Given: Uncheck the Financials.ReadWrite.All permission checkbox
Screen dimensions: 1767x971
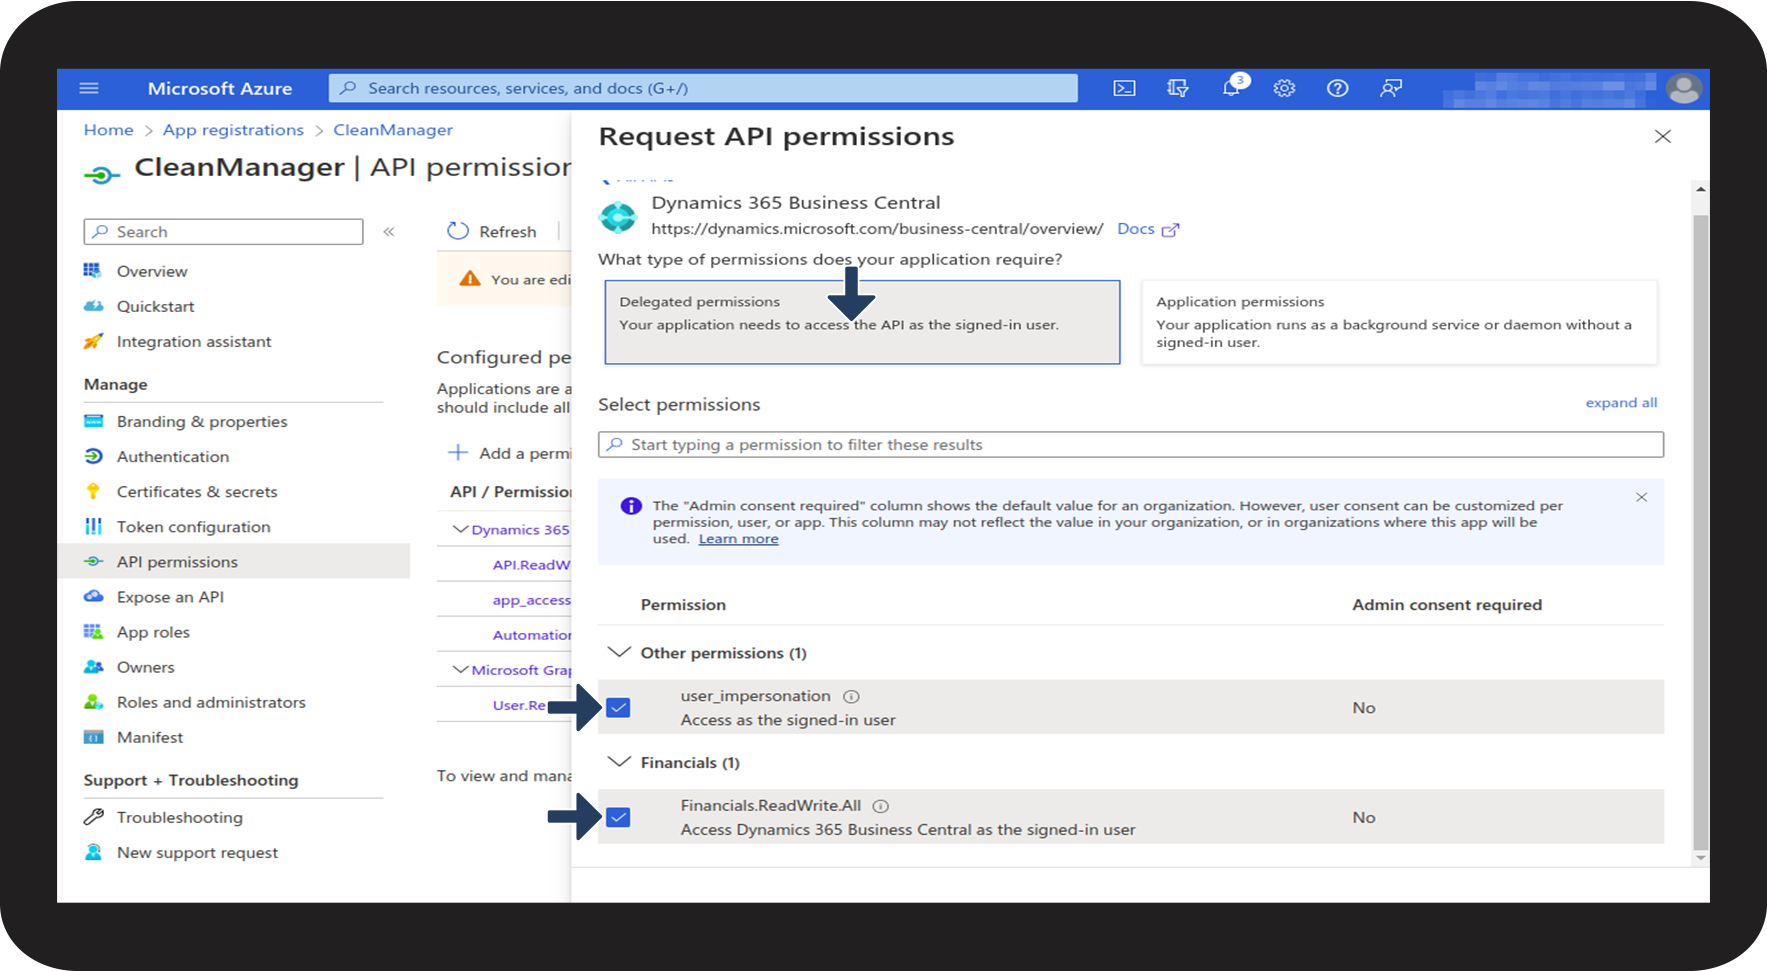Looking at the screenshot, I should (x=619, y=818).
